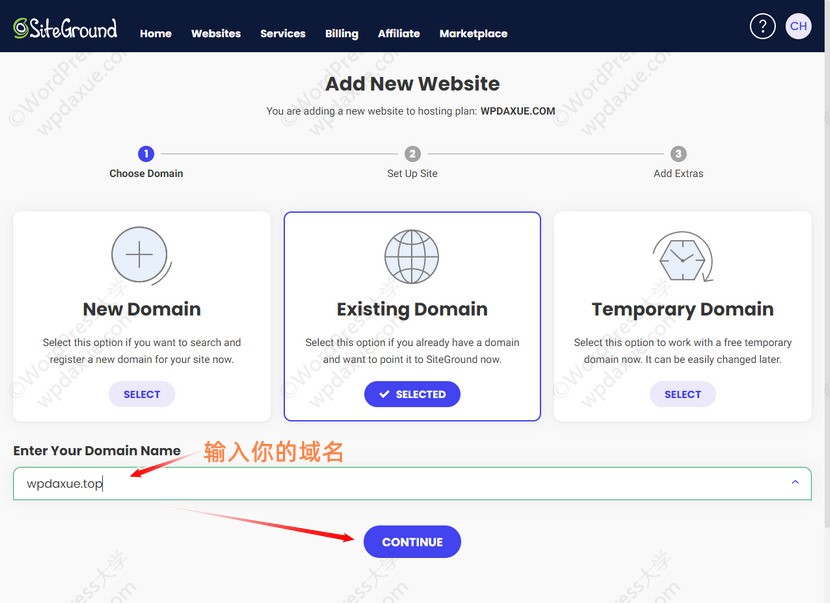Click the Add New Website title
The image size is (830, 603).
point(412,84)
